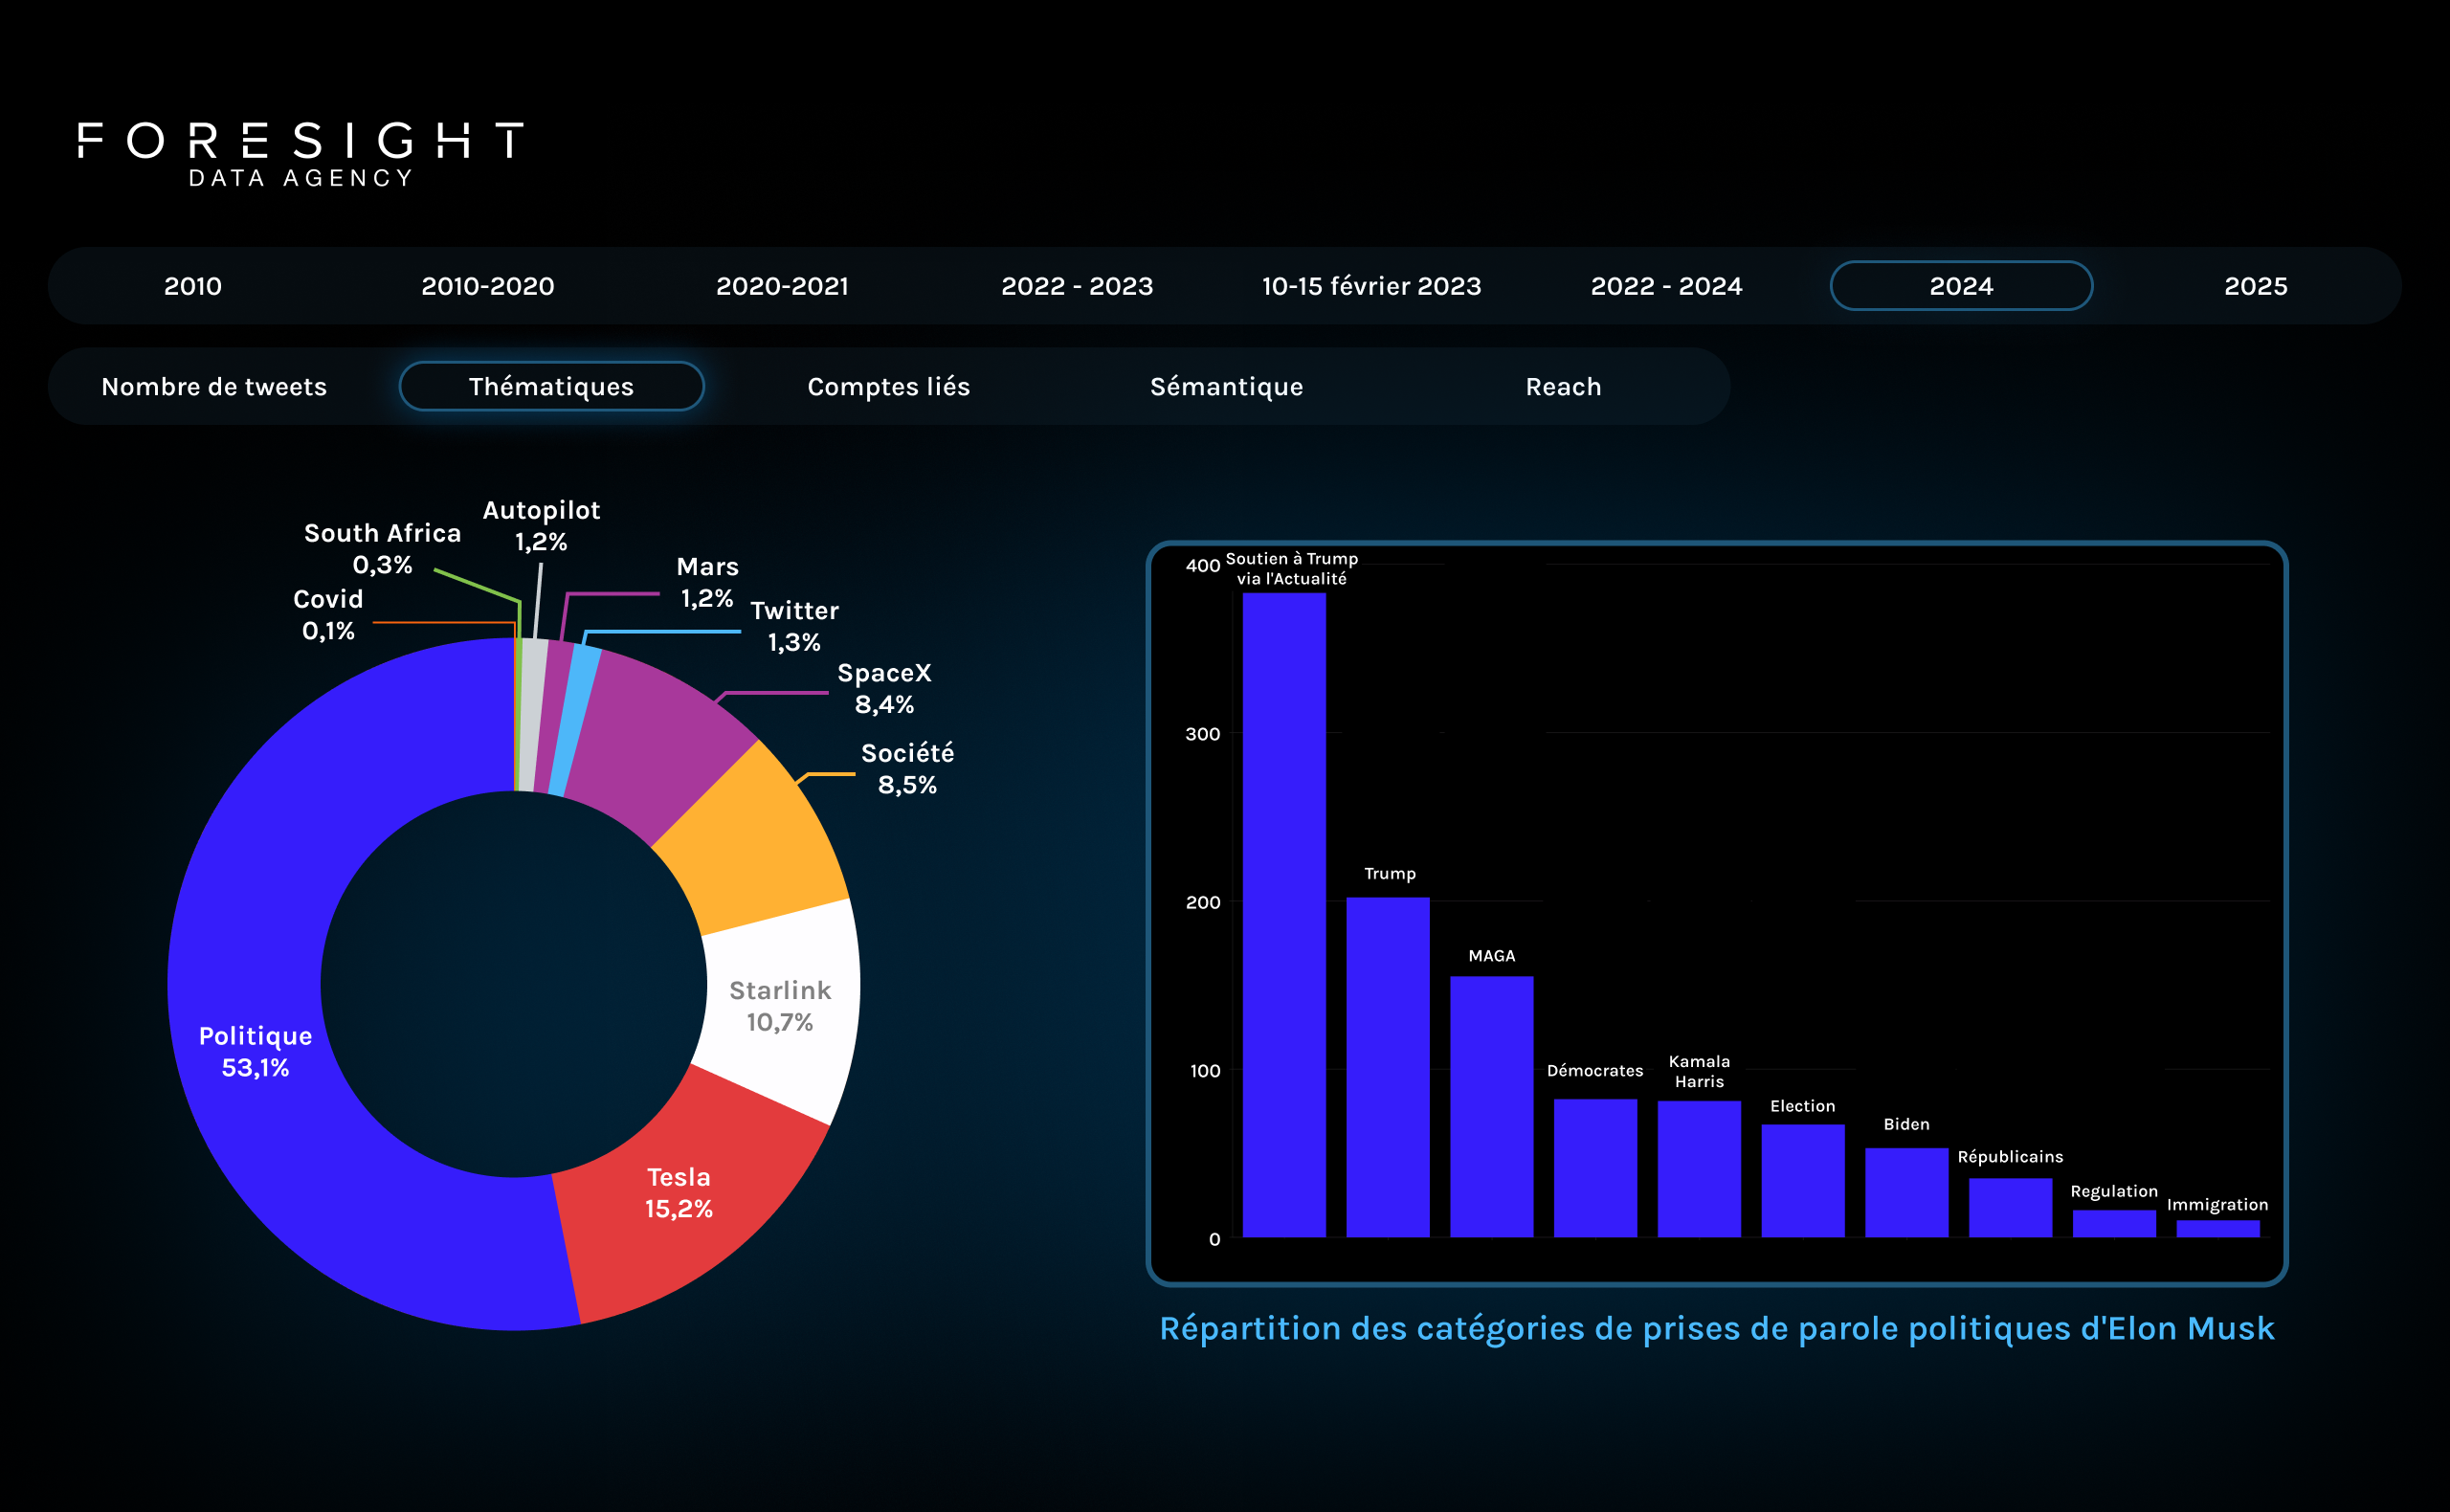Select the 2010 period tab

(193, 286)
